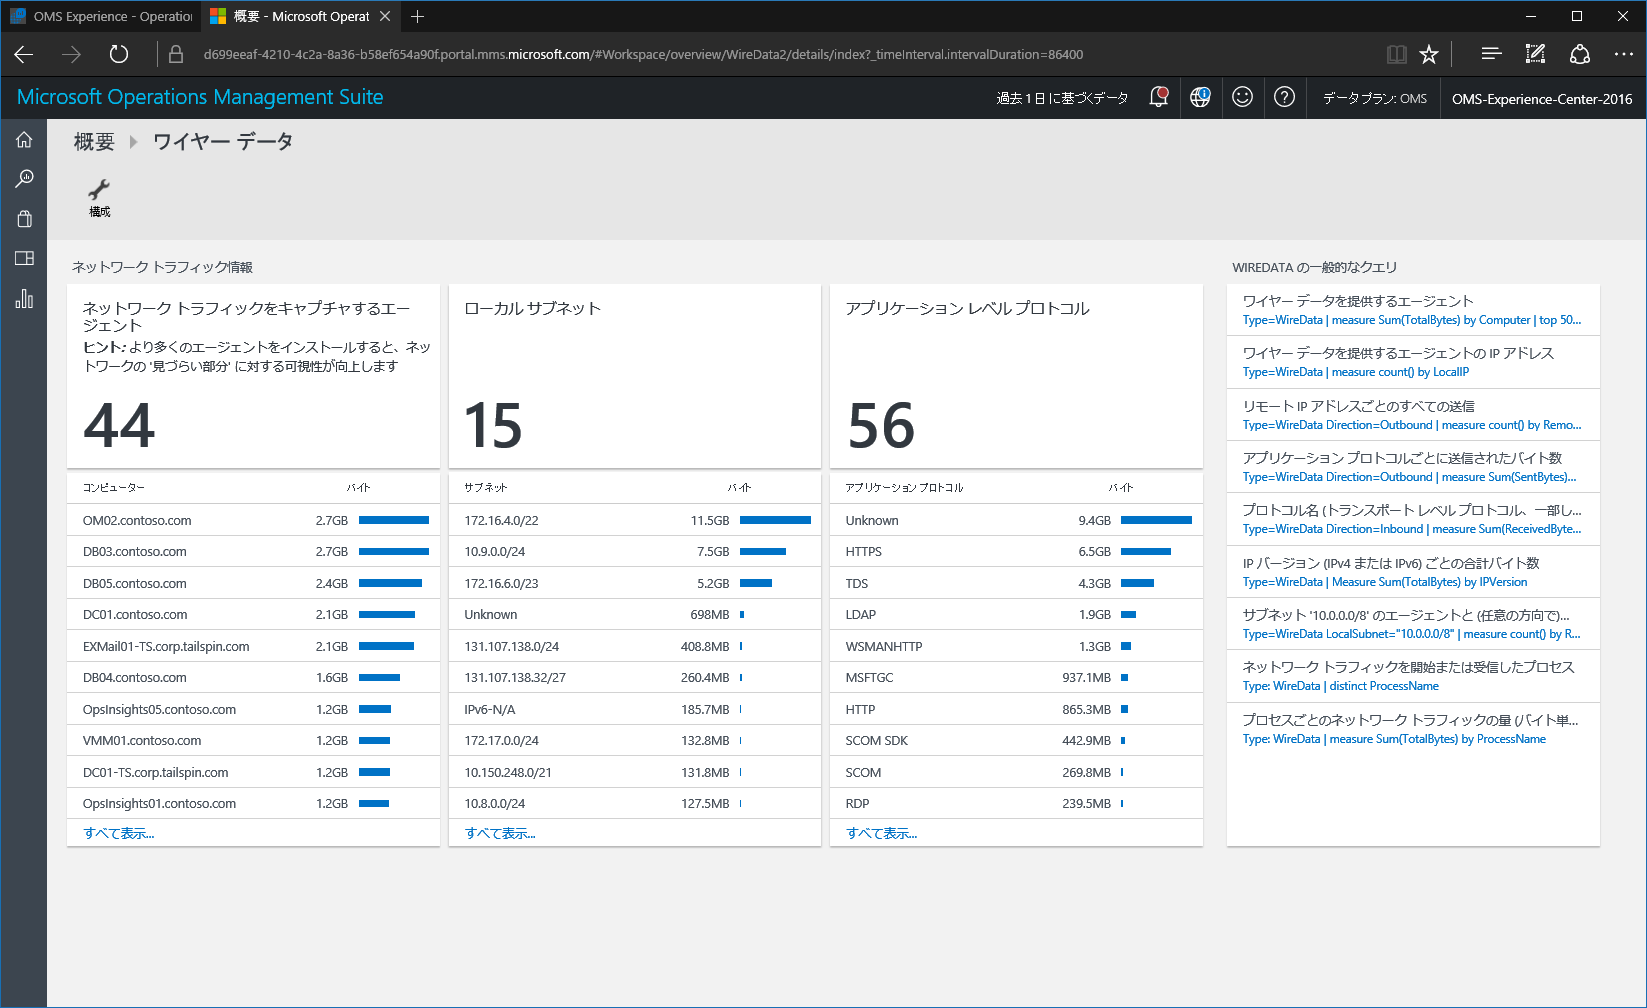Select OpsInsights05.contoso.com row
This screenshot has height=1008, width=1647.
253,709
